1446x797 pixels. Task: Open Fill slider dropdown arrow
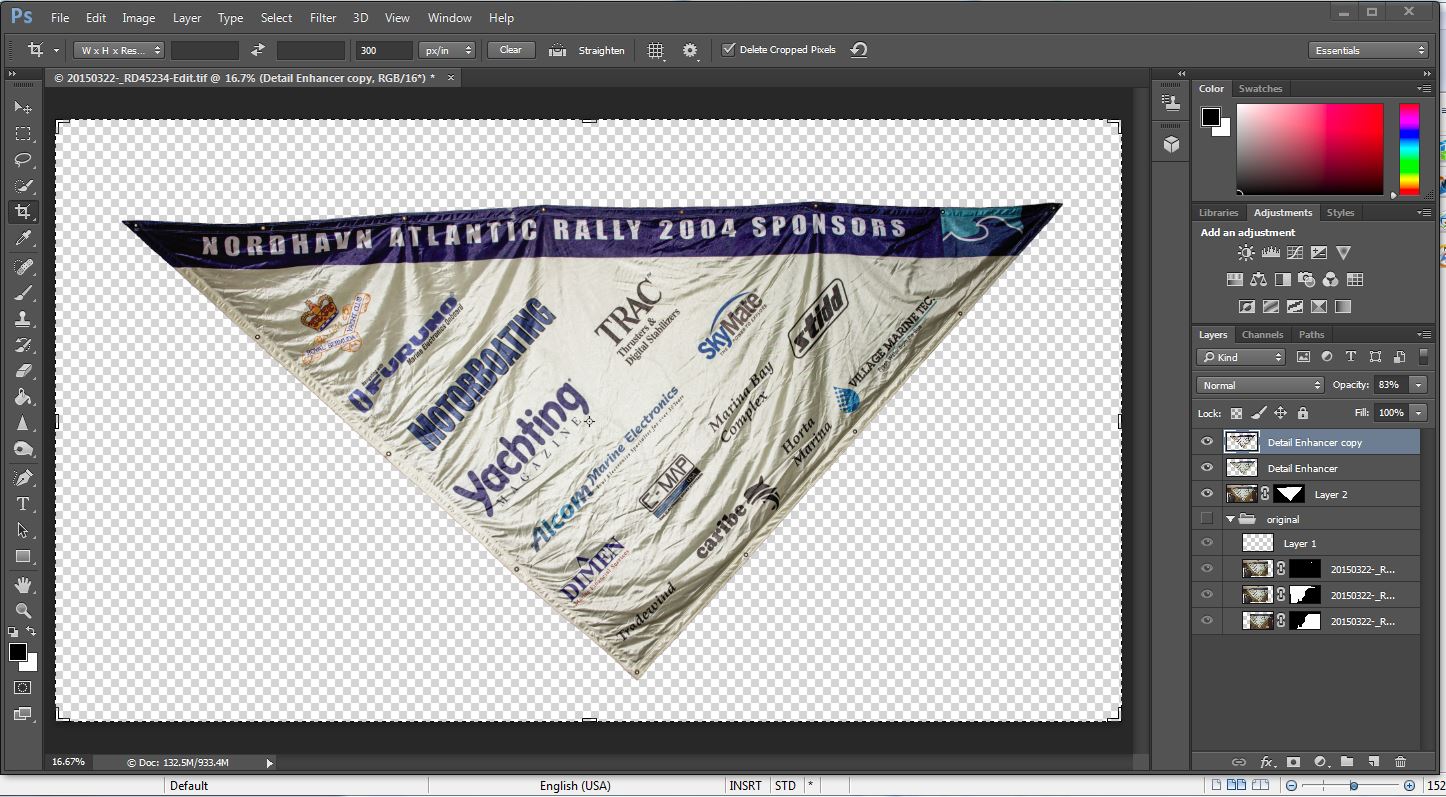1418,413
